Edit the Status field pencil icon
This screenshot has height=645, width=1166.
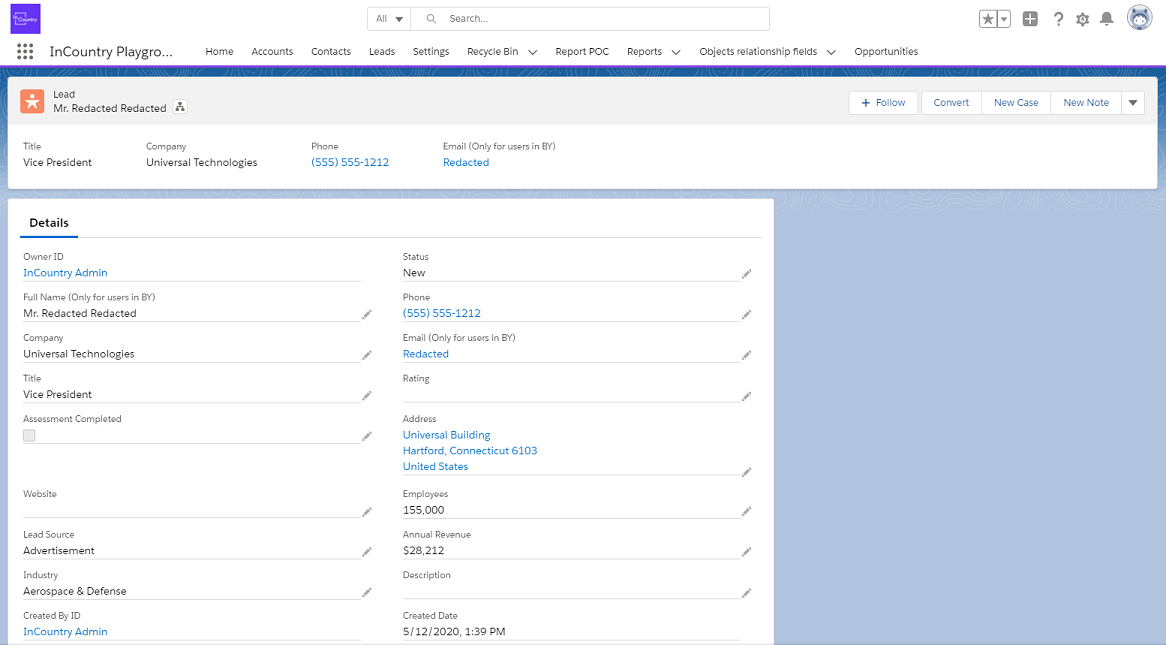[746, 274]
